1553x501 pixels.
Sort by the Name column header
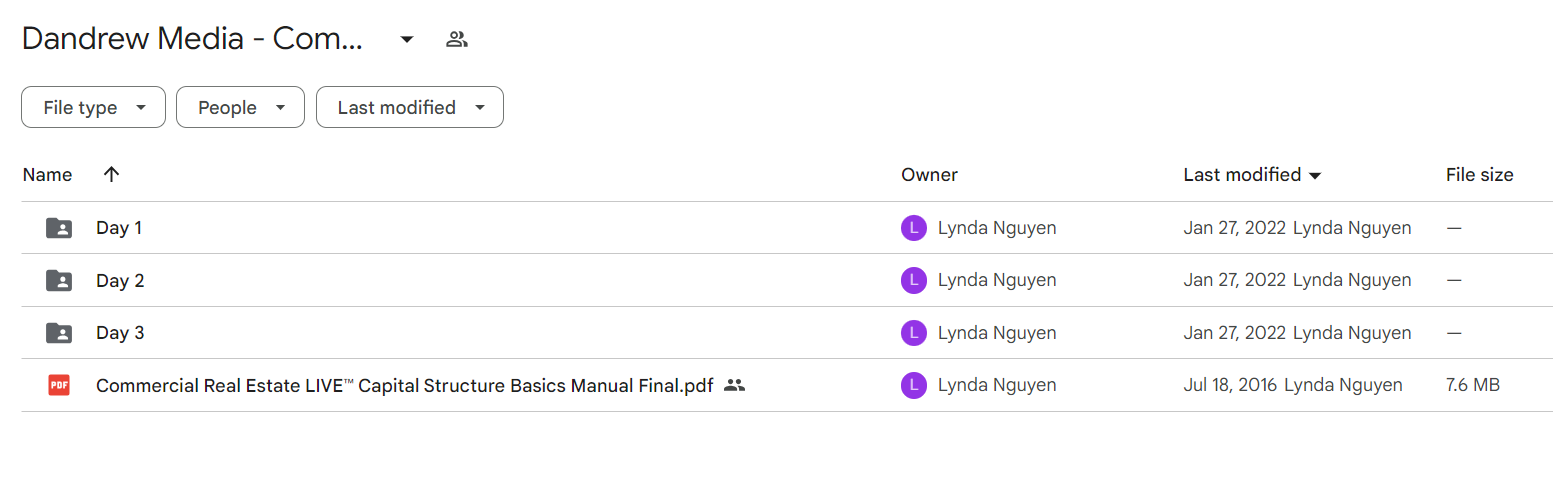pyautogui.click(x=47, y=175)
